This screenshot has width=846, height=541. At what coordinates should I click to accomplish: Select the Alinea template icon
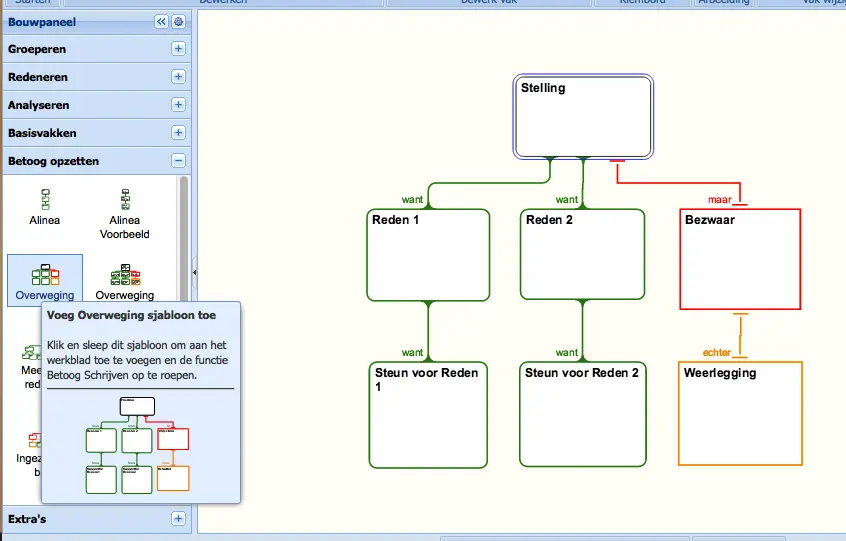45,198
